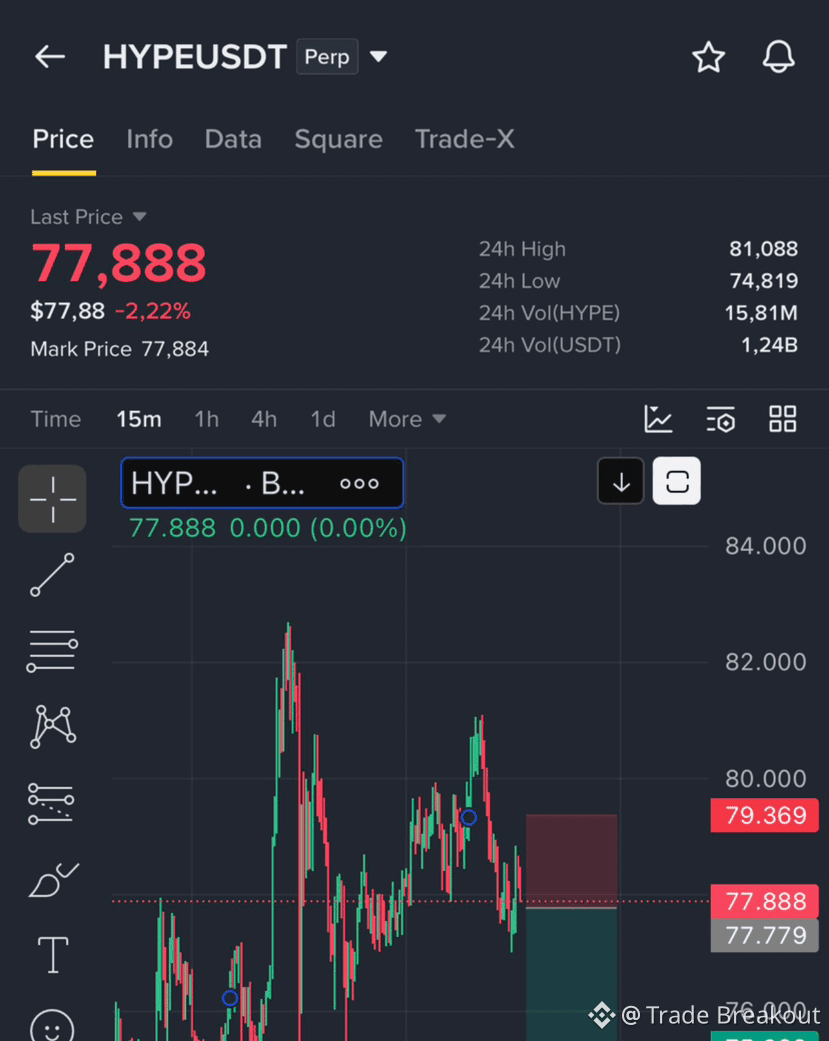Select the long/short position projection tool
Image resolution: width=829 pixels, height=1041 pixels.
(51, 804)
